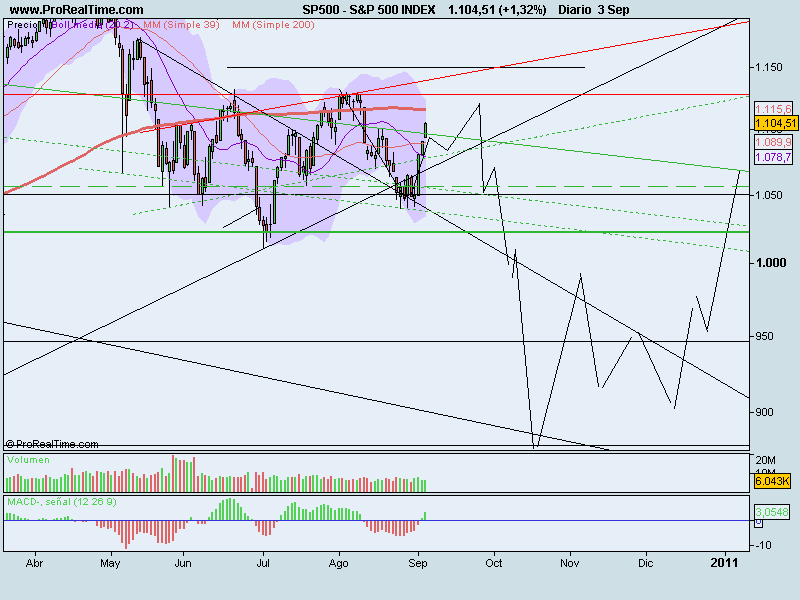Click the red 1.115,6 value tag
800x600 pixels.
point(773,109)
